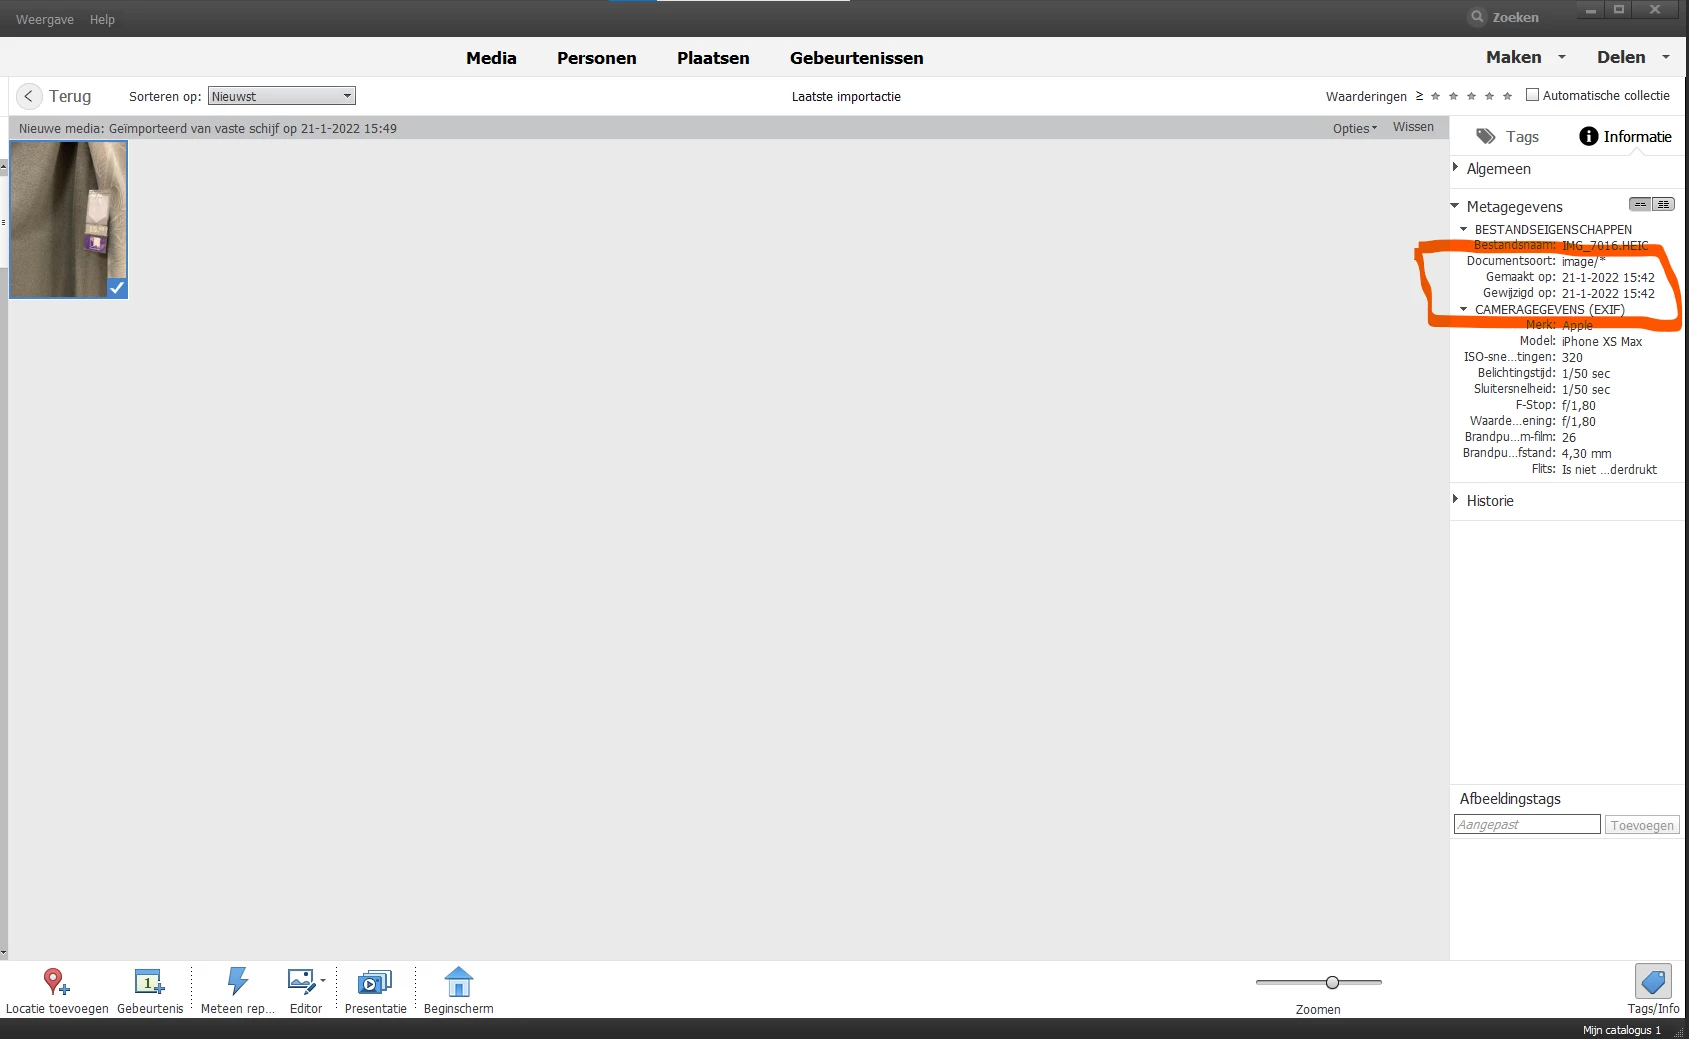Switch to the Media tab
The height and width of the screenshot is (1039, 1689).
(x=491, y=58)
